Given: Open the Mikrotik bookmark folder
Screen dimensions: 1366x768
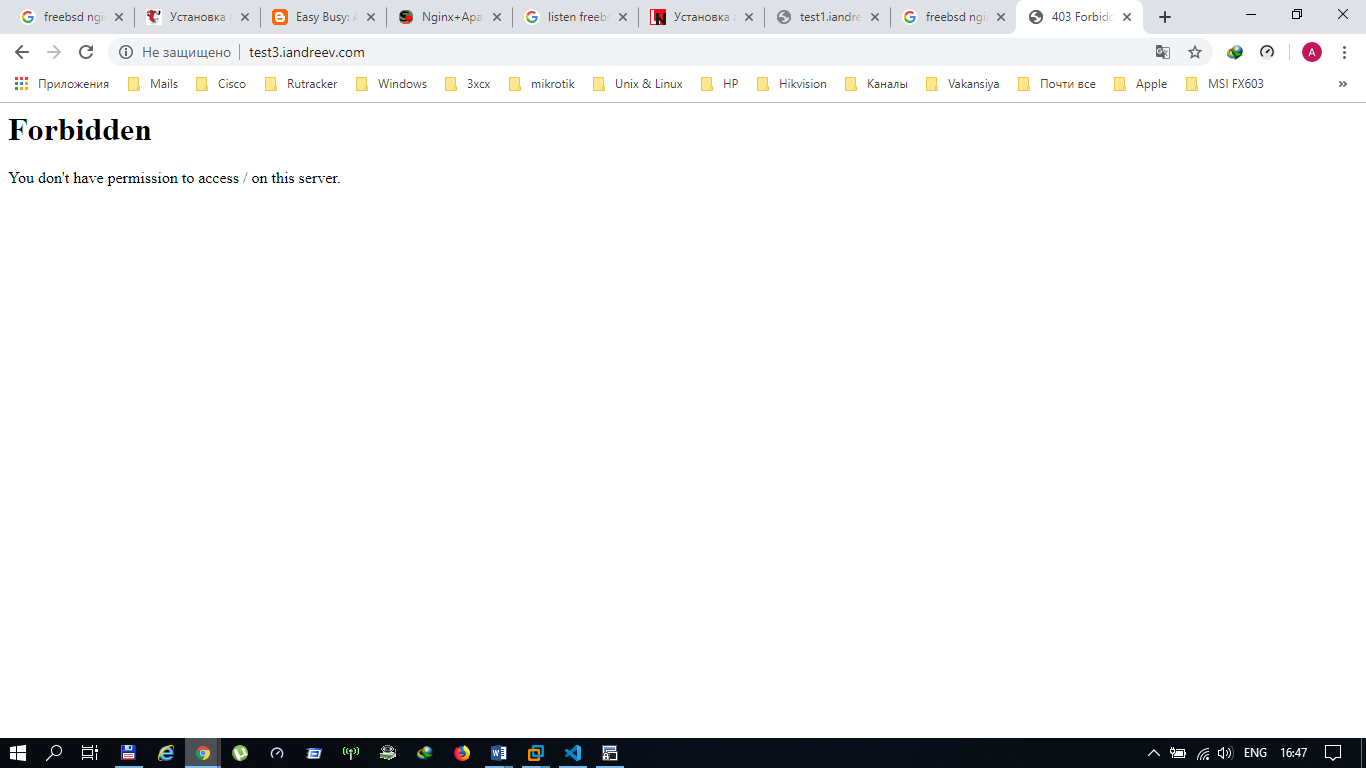Looking at the screenshot, I should (x=541, y=84).
